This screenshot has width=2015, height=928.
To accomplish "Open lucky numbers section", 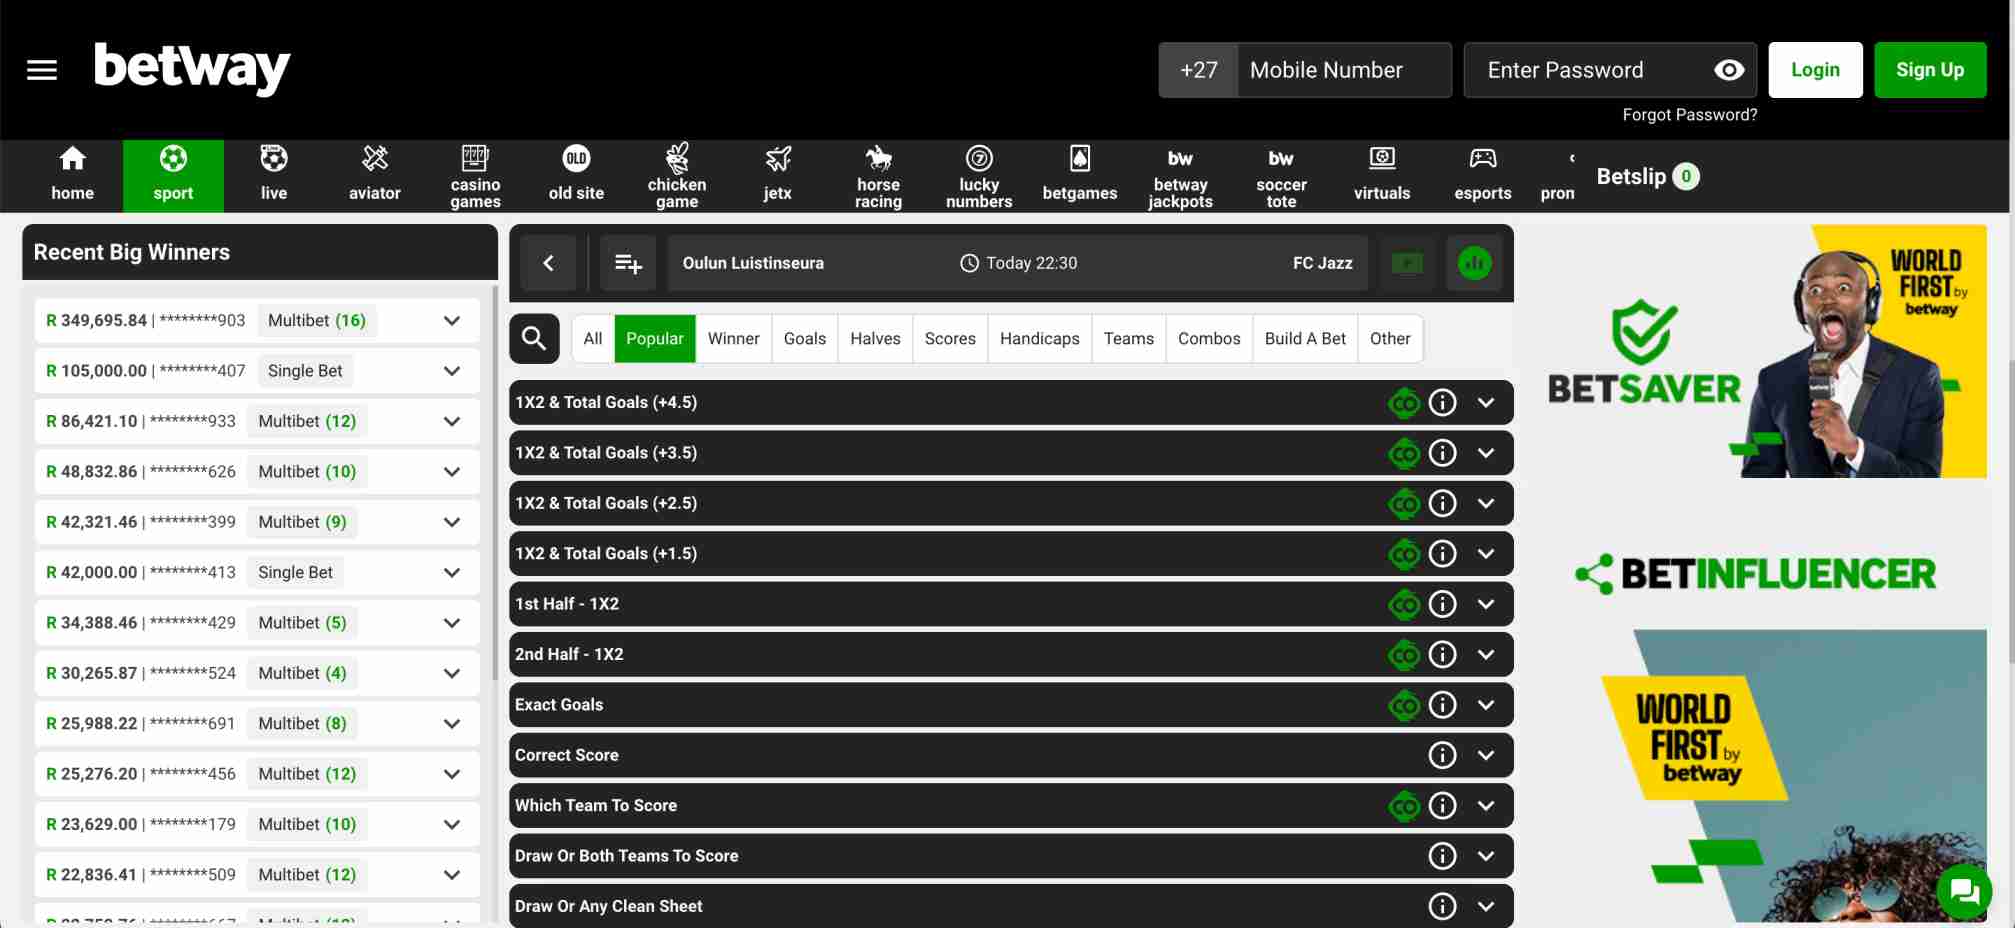I will [979, 175].
